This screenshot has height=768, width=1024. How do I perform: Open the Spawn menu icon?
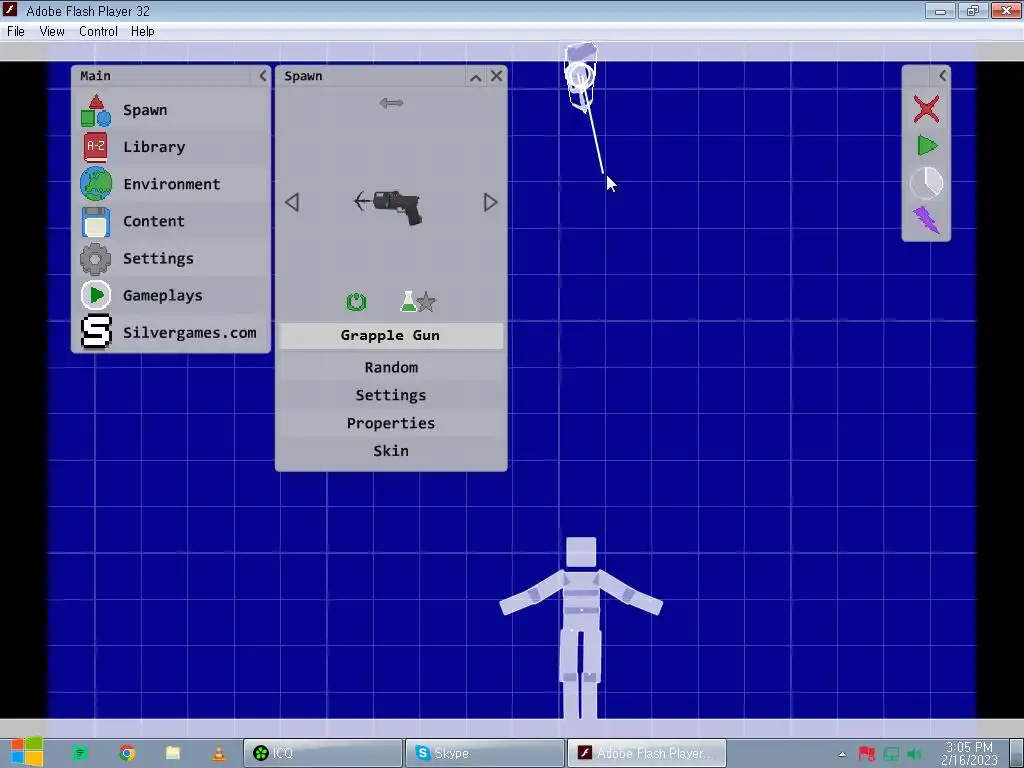pos(96,110)
